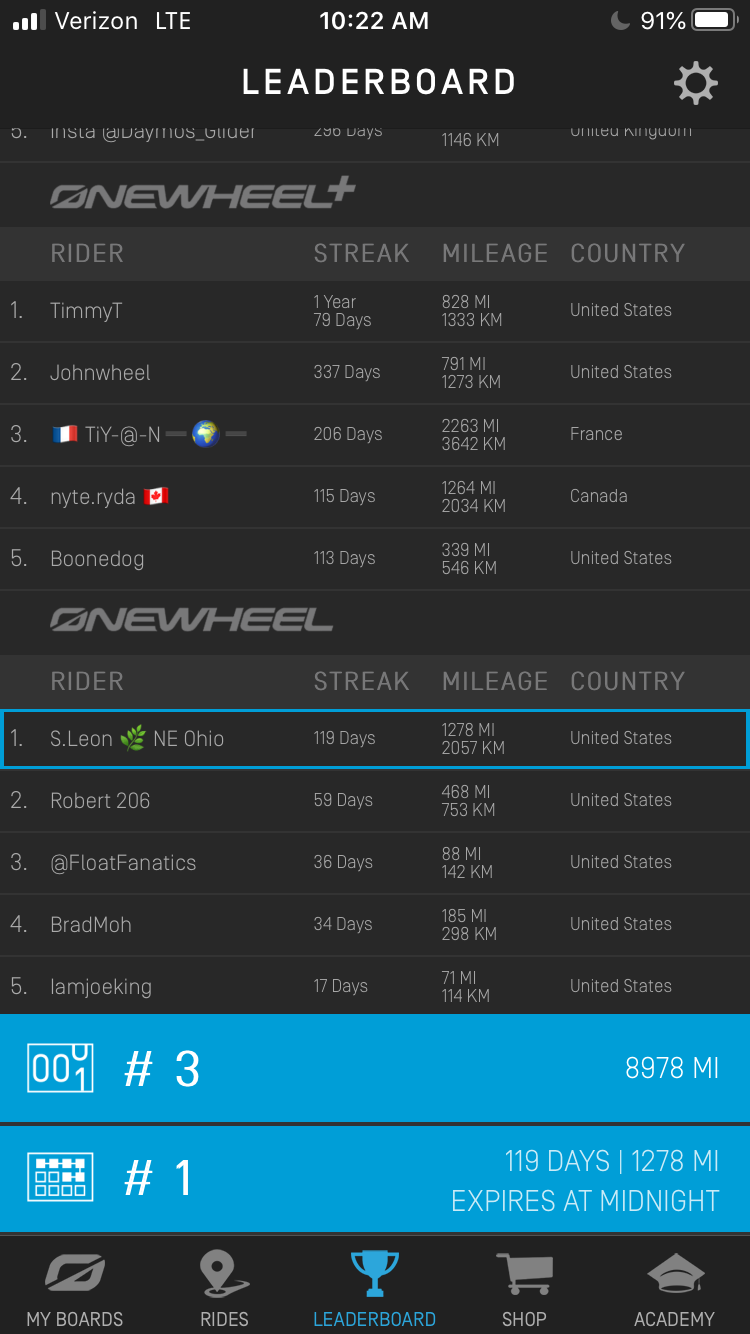Screen dimensions: 750x1334
Task: Tap the Mileage column header above S.Leon
Action: point(495,682)
